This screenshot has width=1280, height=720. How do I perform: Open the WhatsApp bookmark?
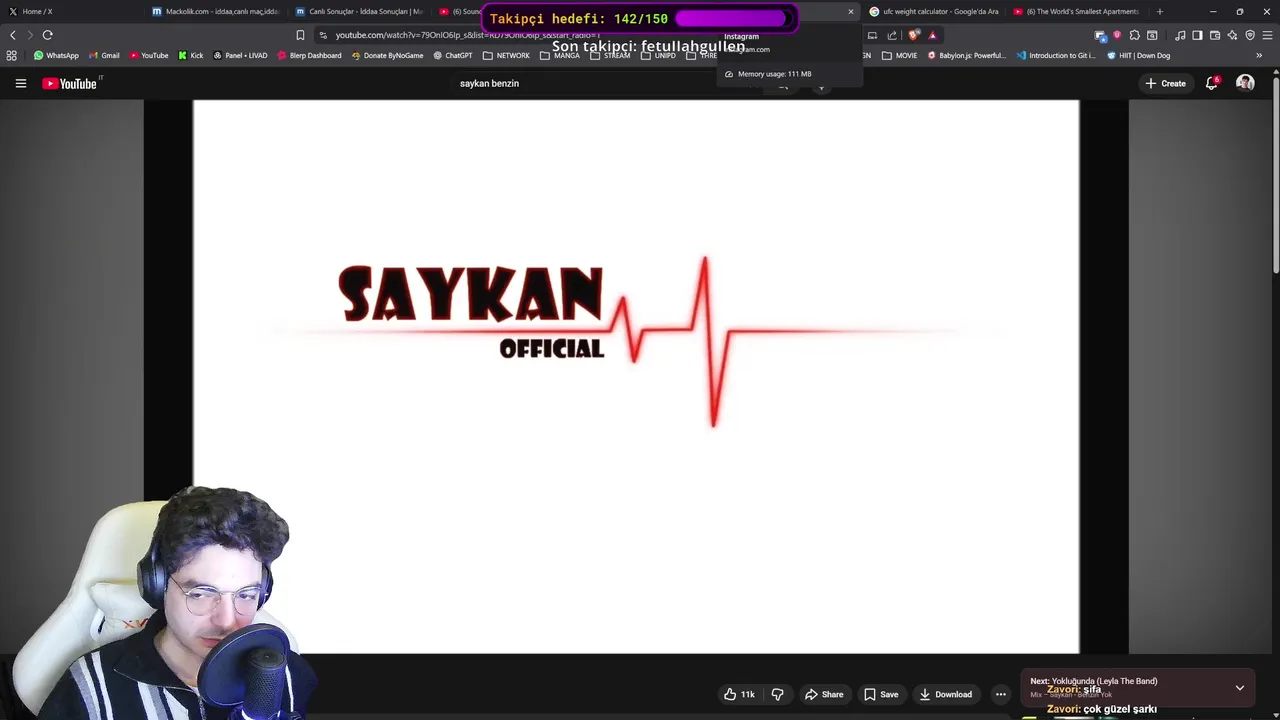pos(56,55)
